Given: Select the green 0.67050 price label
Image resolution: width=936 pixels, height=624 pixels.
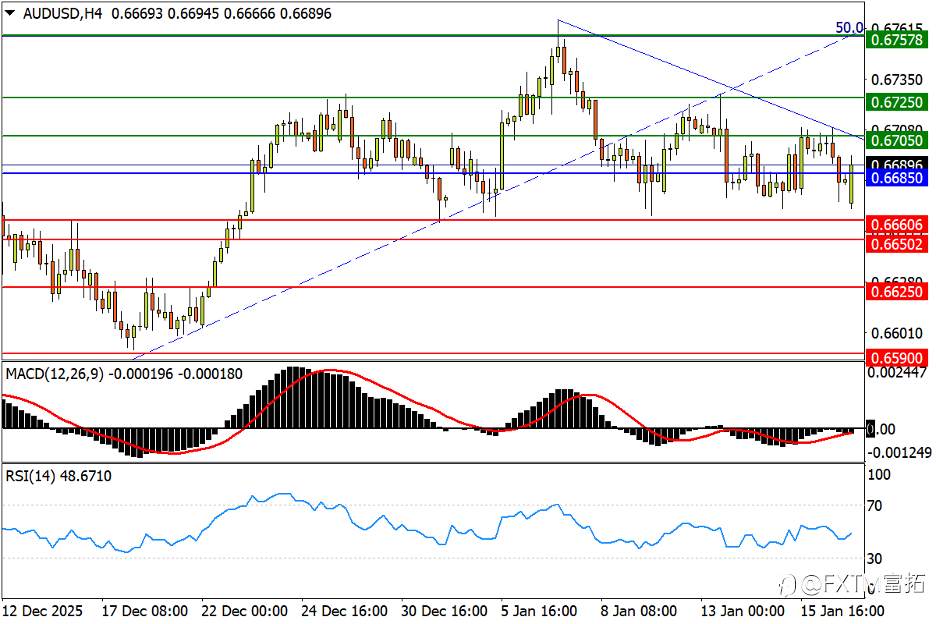Looking at the screenshot, I should pos(897,140).
